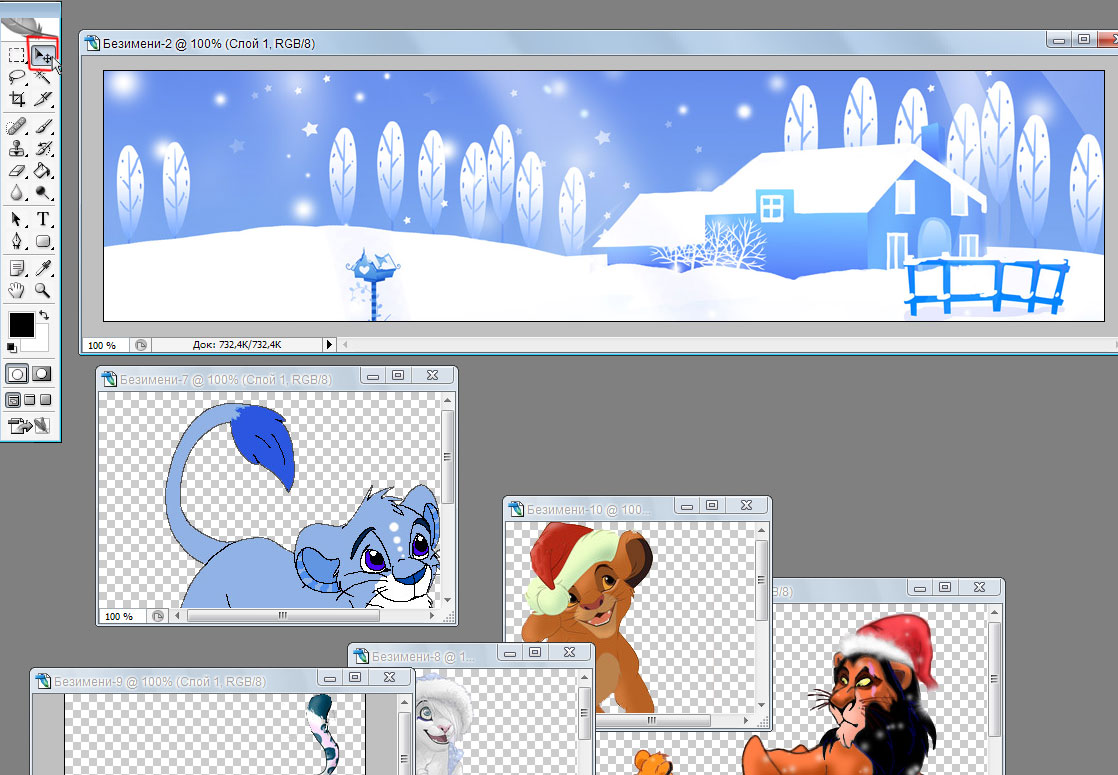Click scroll-up arrow in Безимени-10 window
The height and width of the screenshot is (775, 1118).
[761, 530]
